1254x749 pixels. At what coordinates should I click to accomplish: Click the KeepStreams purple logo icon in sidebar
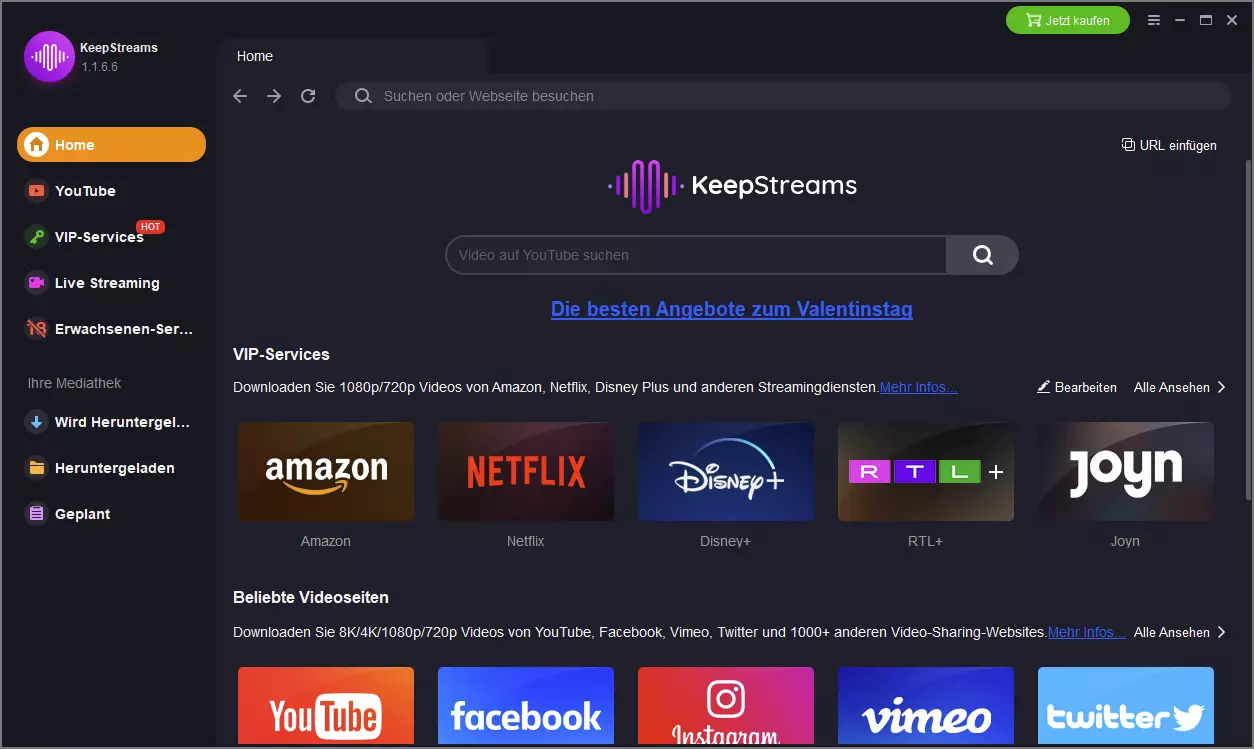[49, 56]
